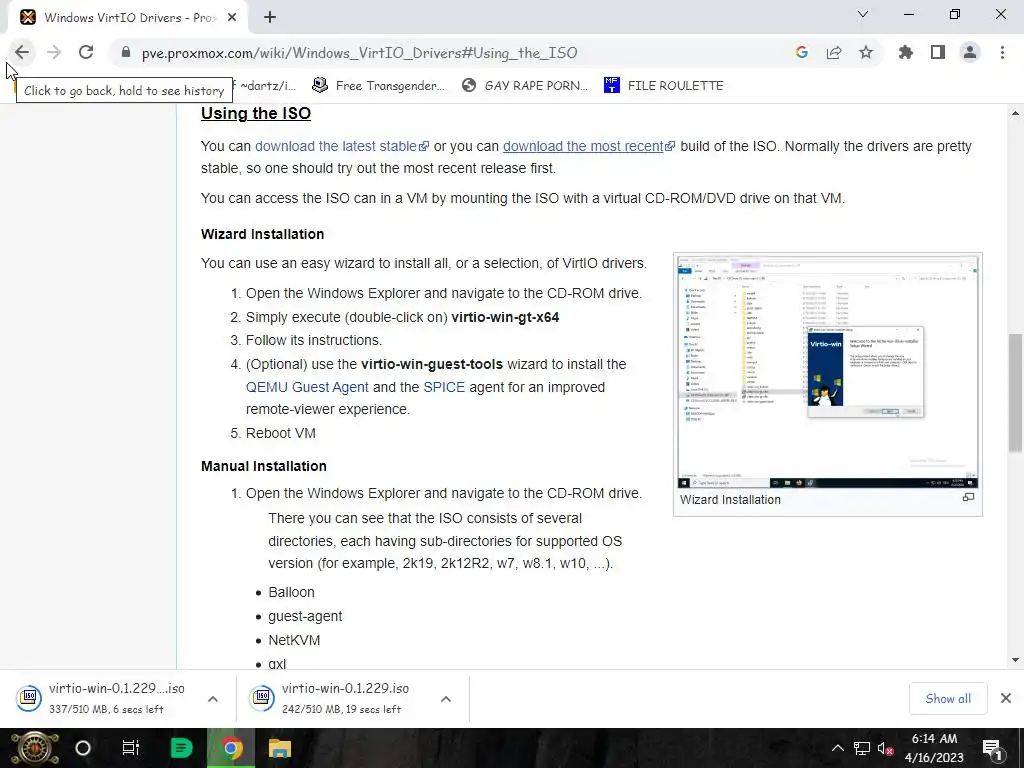Click the page scroll up arrow

pos(1015,113)
